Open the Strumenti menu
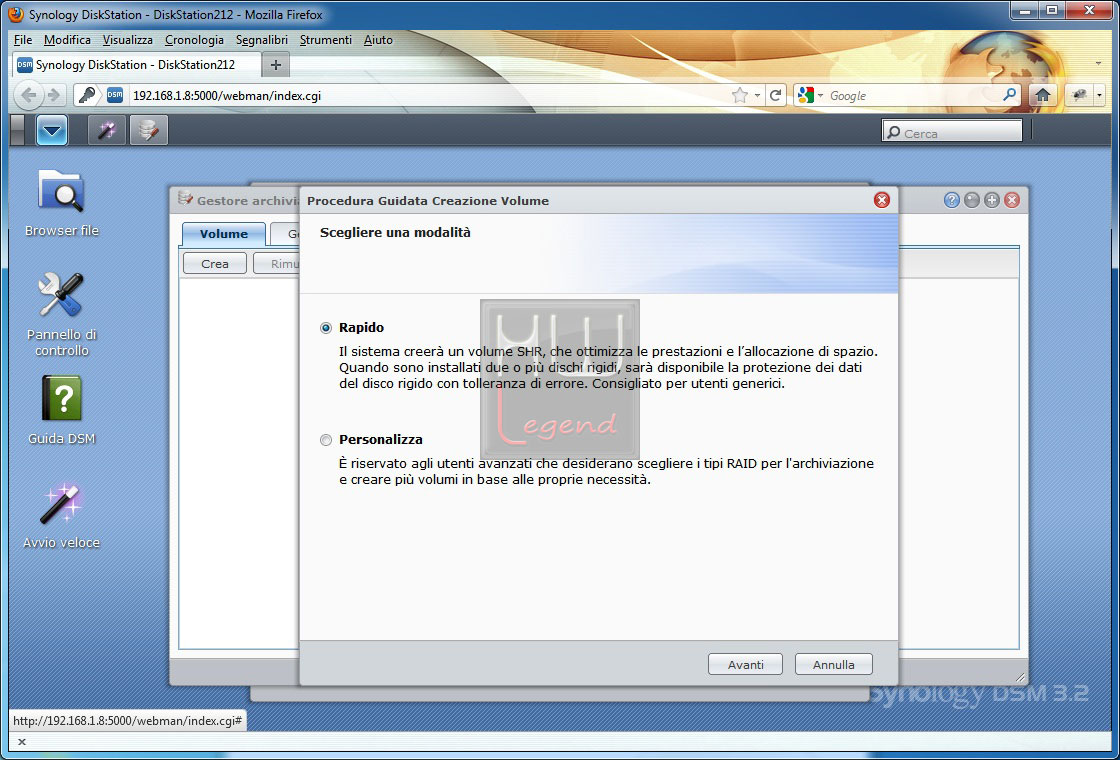This screenshot has width=1120, height=760. [x=326, y=40]
